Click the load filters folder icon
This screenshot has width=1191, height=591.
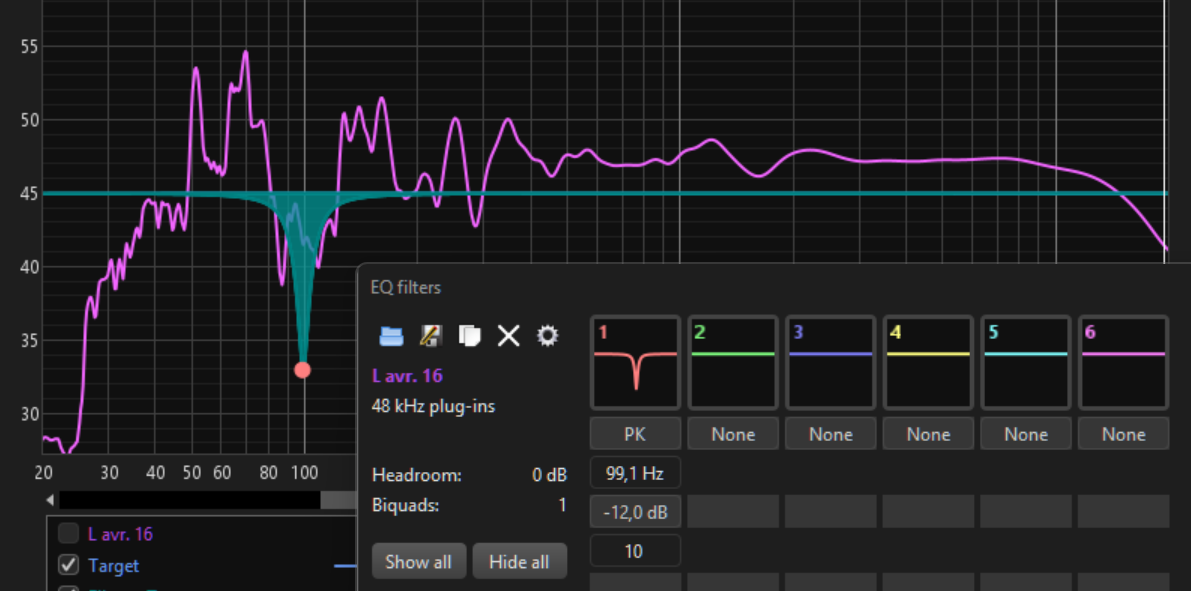click(391, 336)
